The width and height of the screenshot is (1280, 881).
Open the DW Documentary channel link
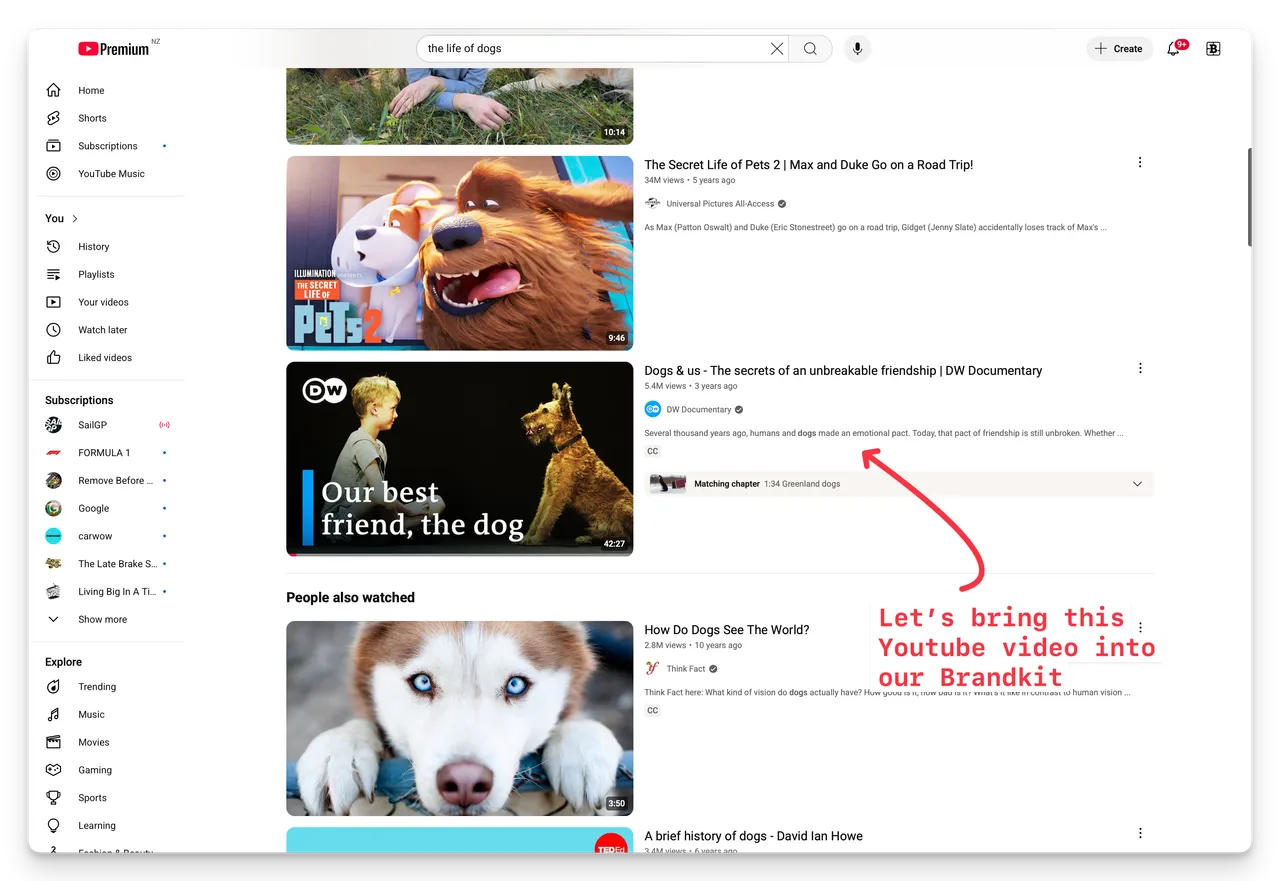click(698, 410)
